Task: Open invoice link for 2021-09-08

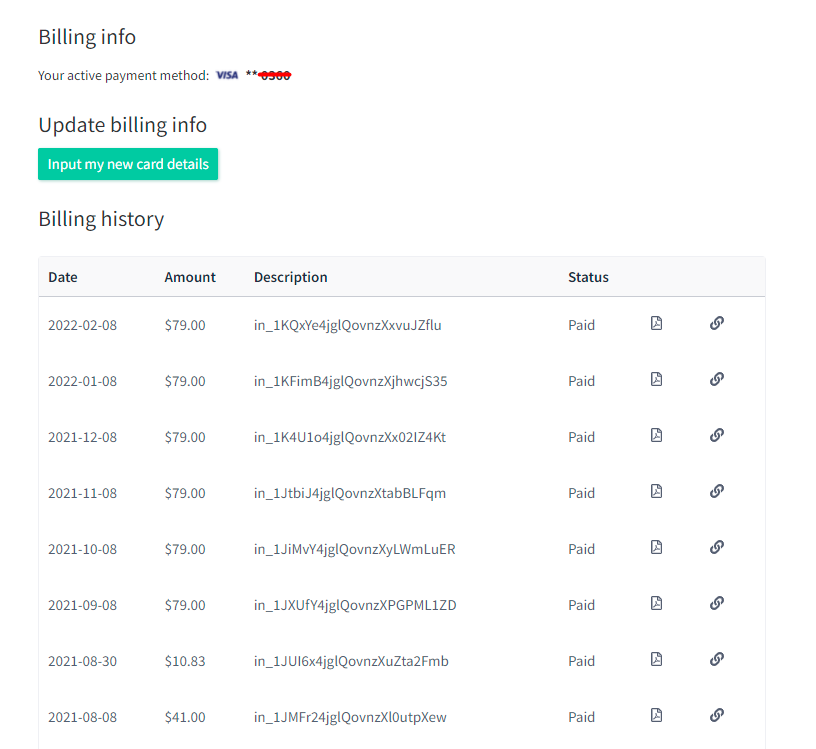Action: (717, 603)
